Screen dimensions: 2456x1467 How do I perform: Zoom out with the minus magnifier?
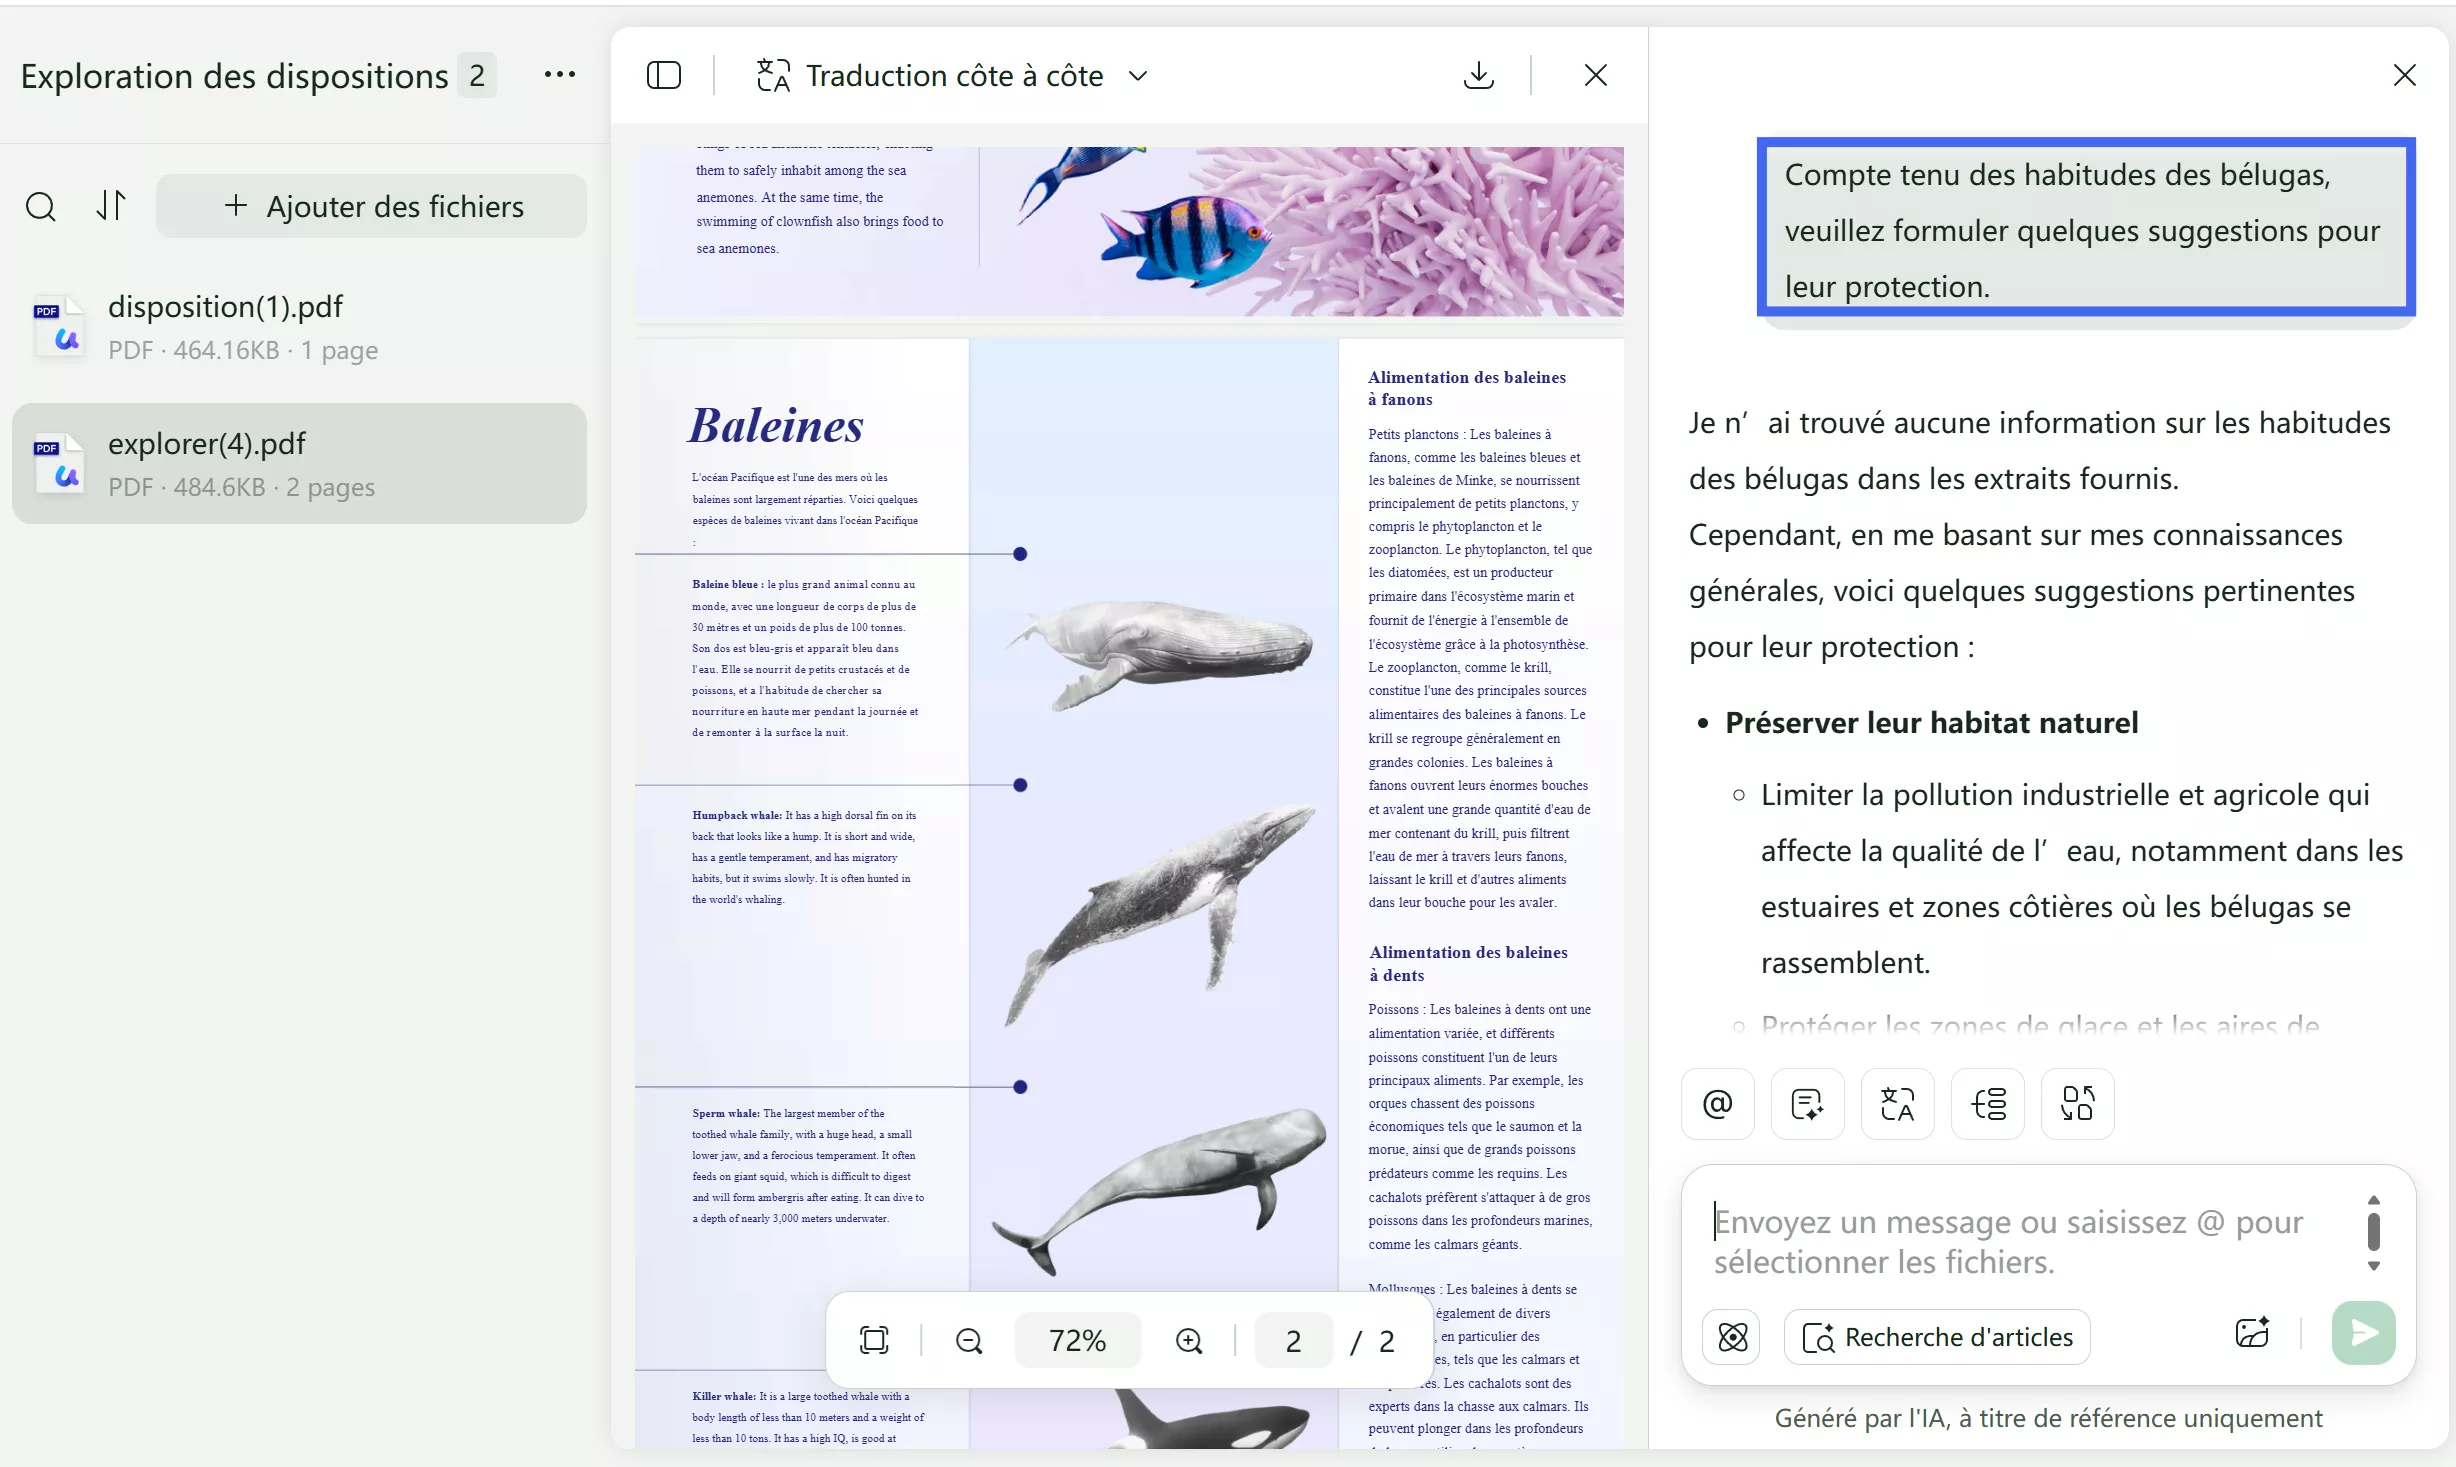tap(968, 1340)
